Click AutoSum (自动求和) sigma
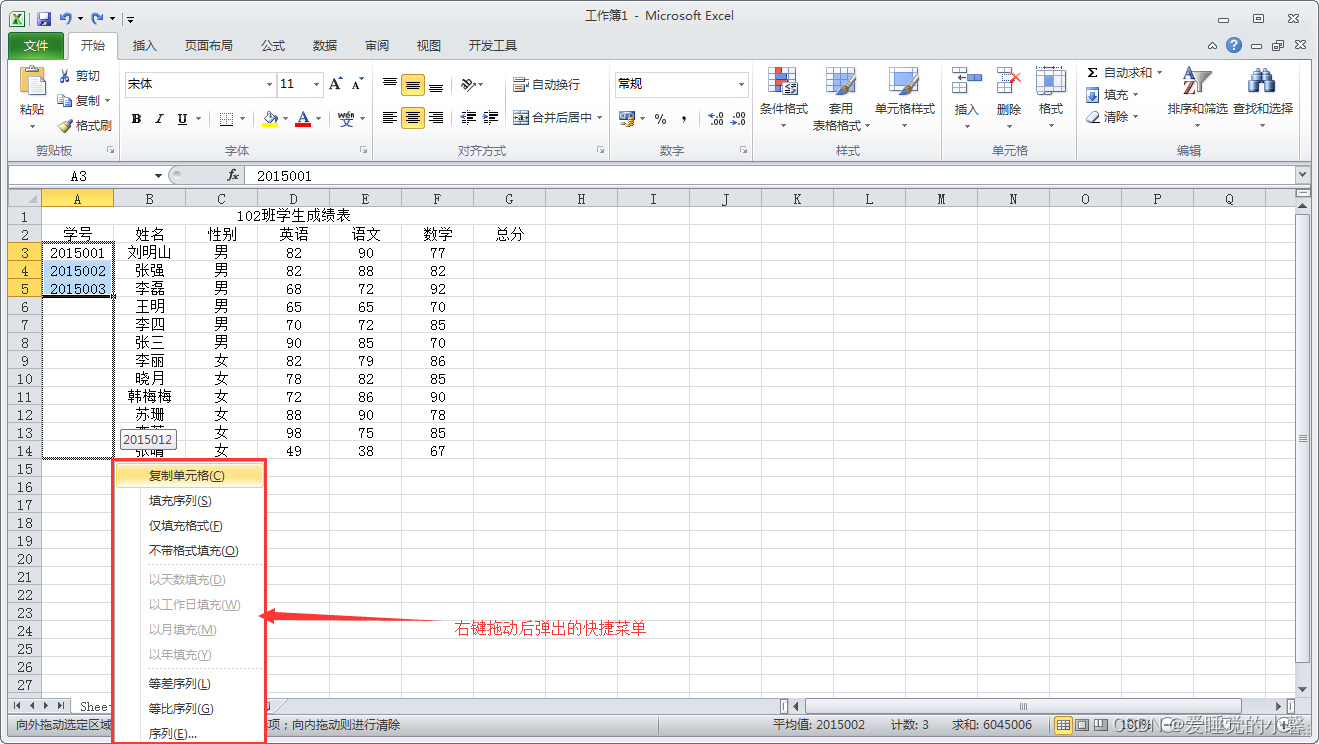 coord(1093,73)
